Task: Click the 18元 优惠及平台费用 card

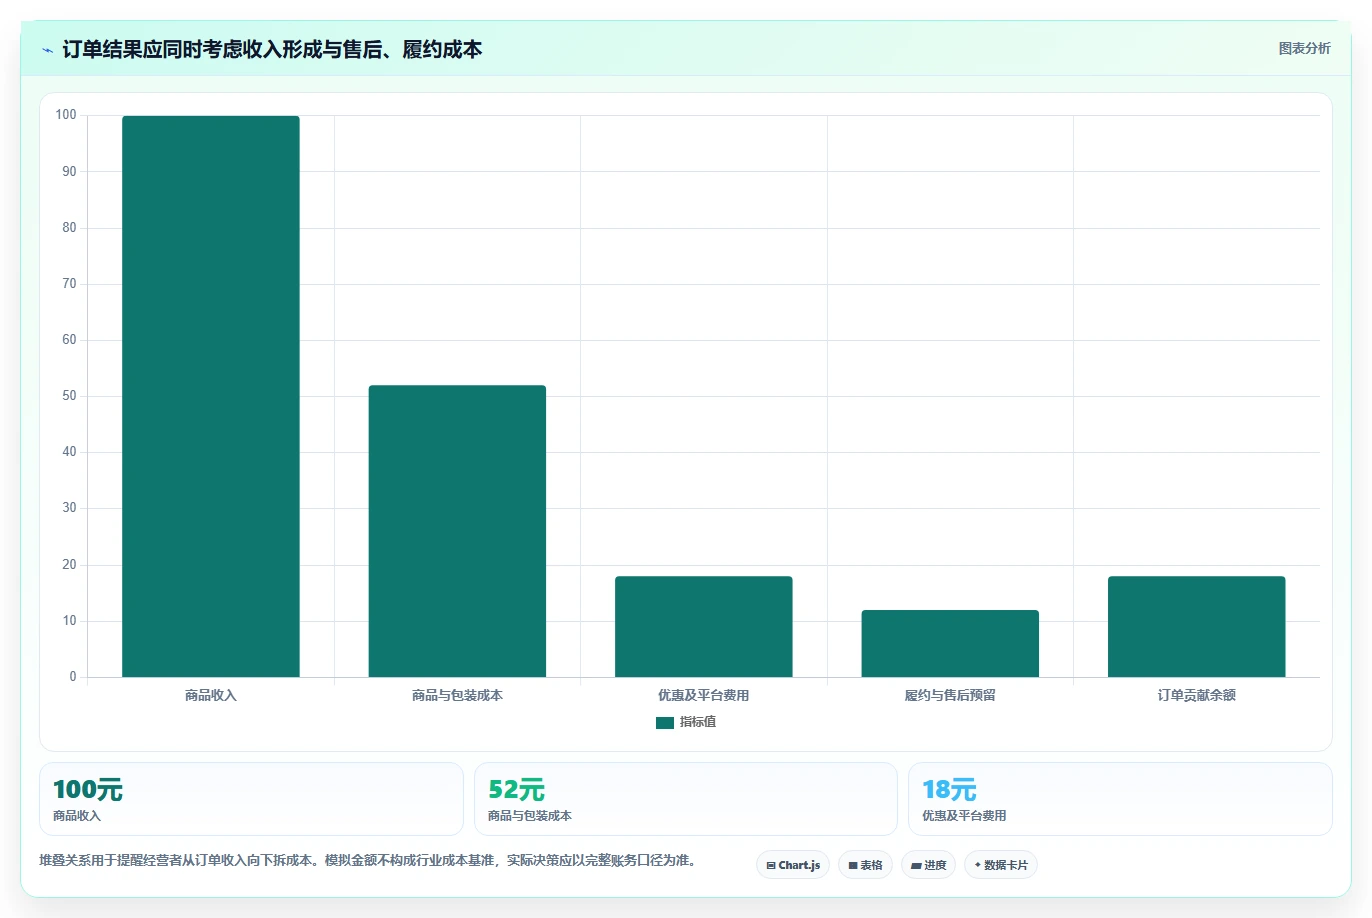Action: [1120, 799]
